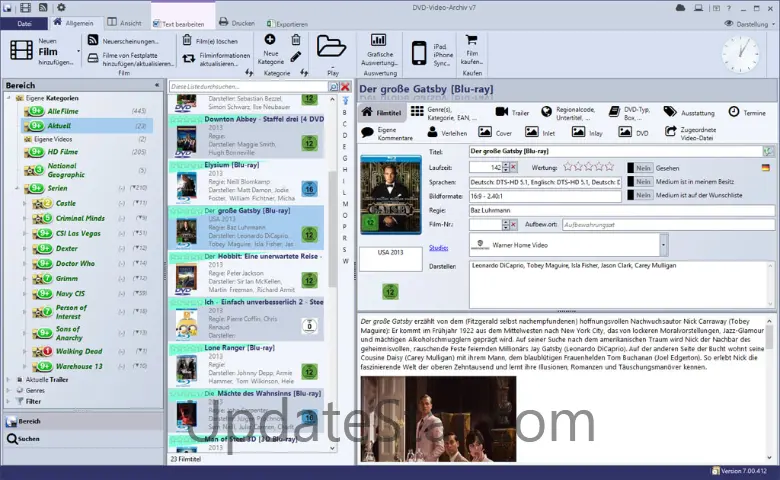Click Bereich button at bottom panel
This screenshot has height=480, width=780.
82,421
